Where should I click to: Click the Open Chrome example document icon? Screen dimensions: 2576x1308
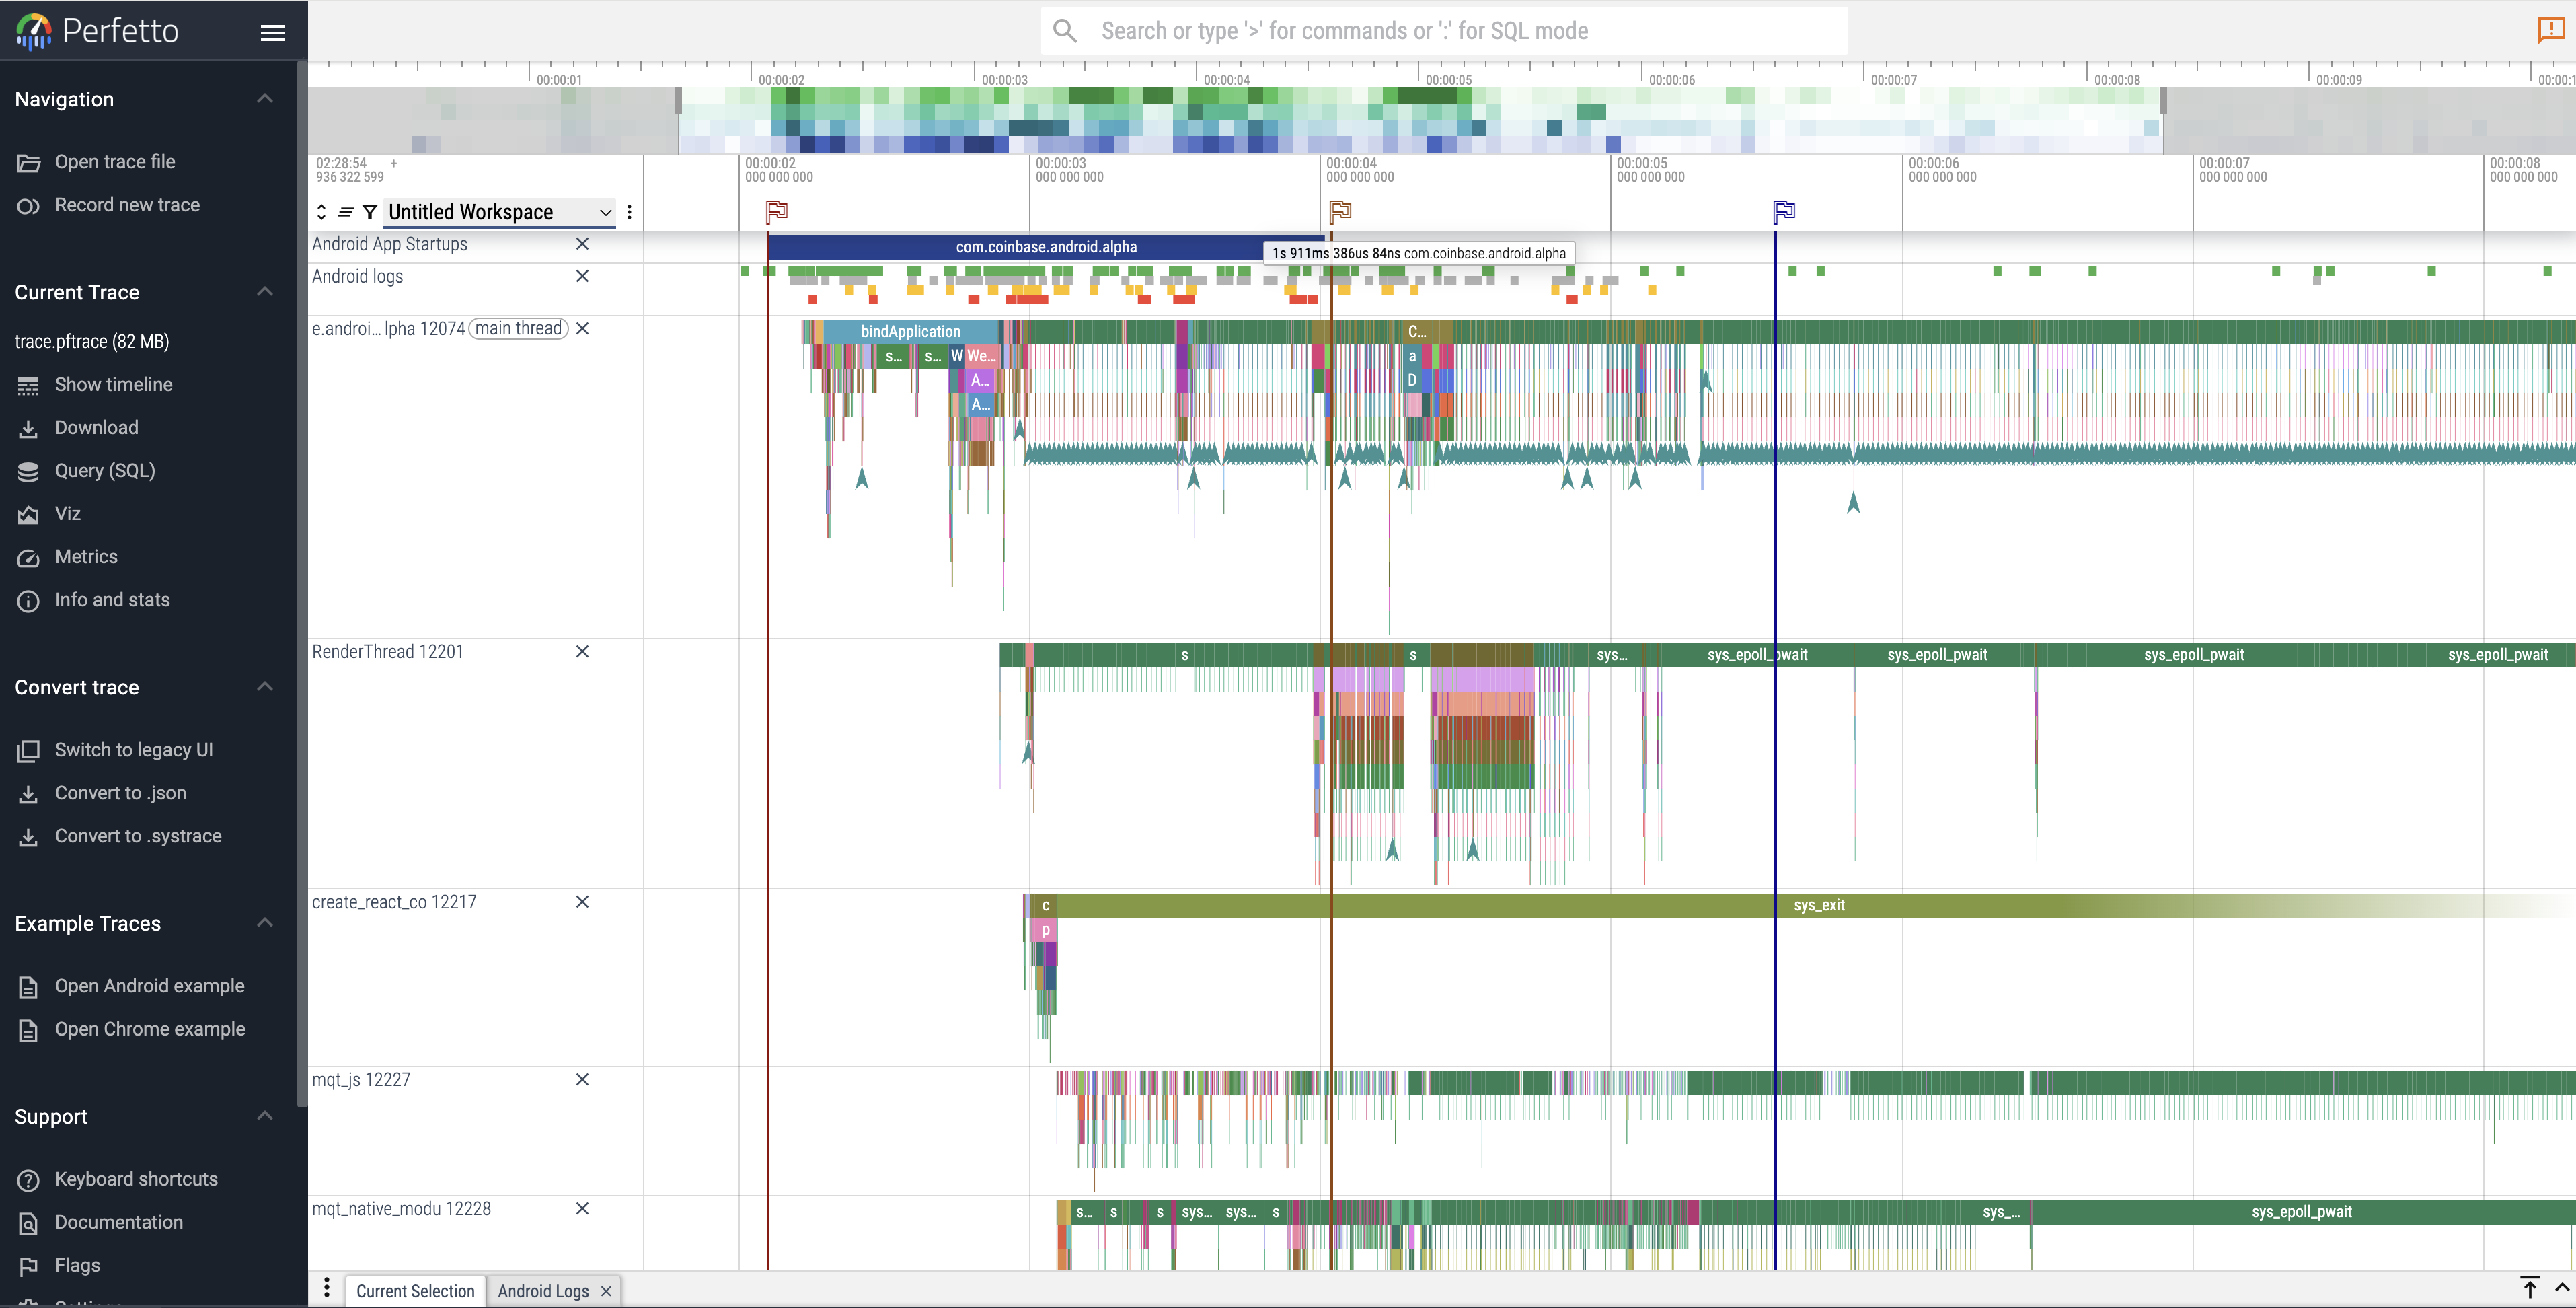[x=28, y=1030]
